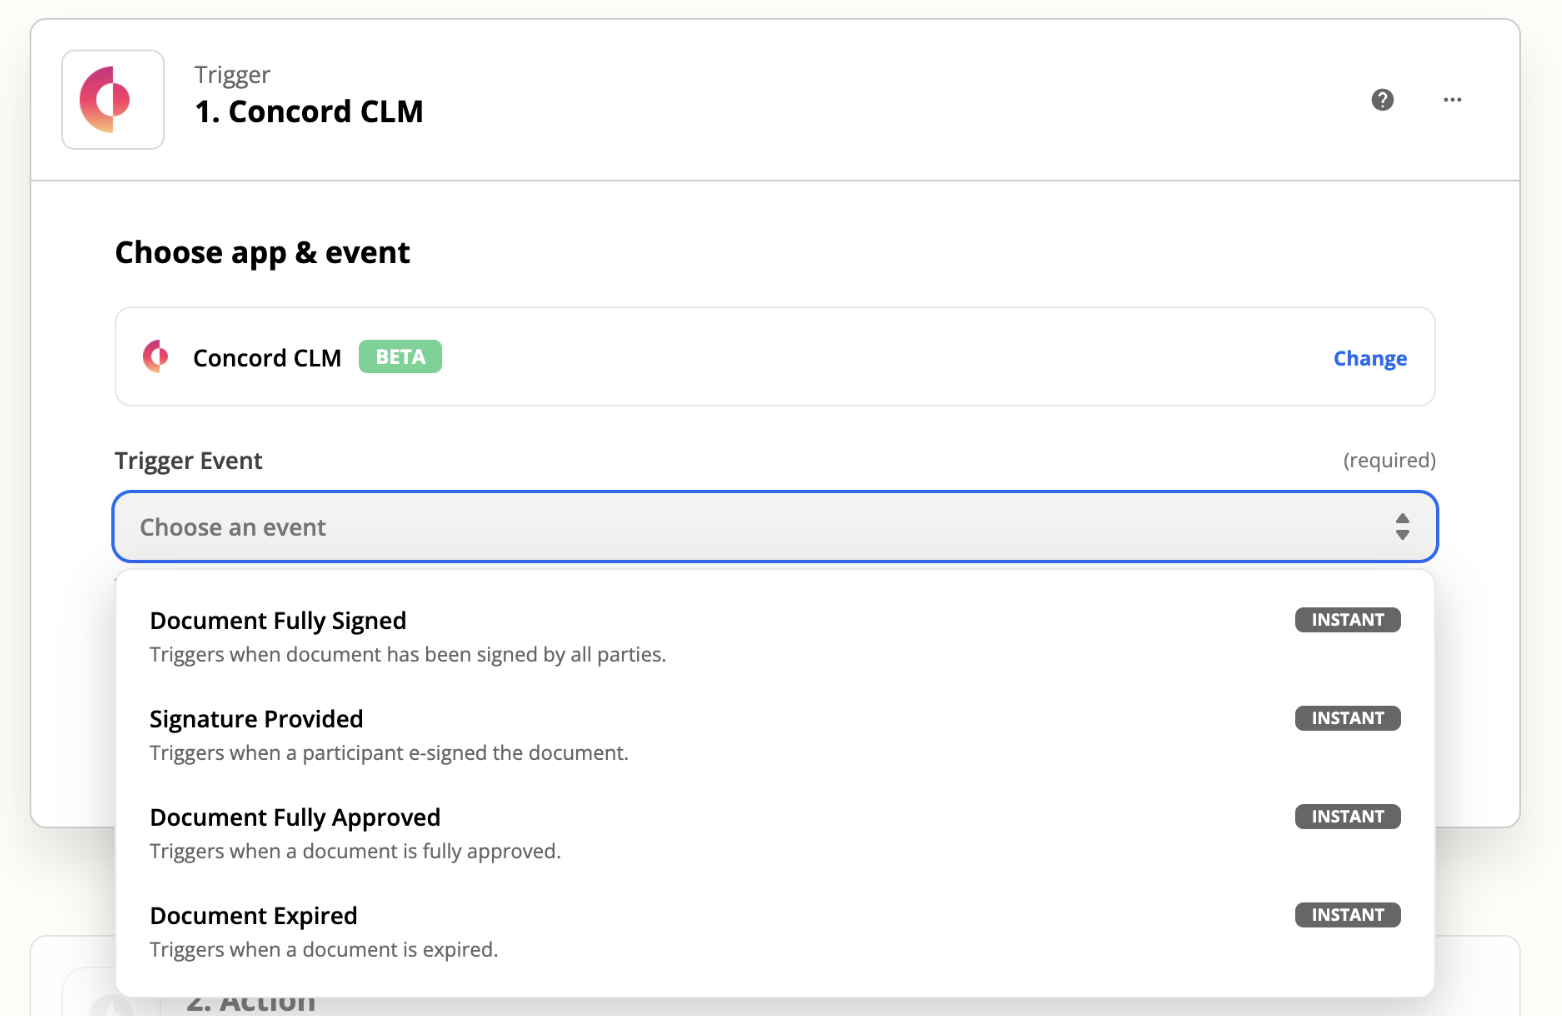Image resolution: width=1562 pixels, height=1016 pixels.
Task: Click the up-down arrows on Trigger Event dropdown
Action: [1402, 527]
